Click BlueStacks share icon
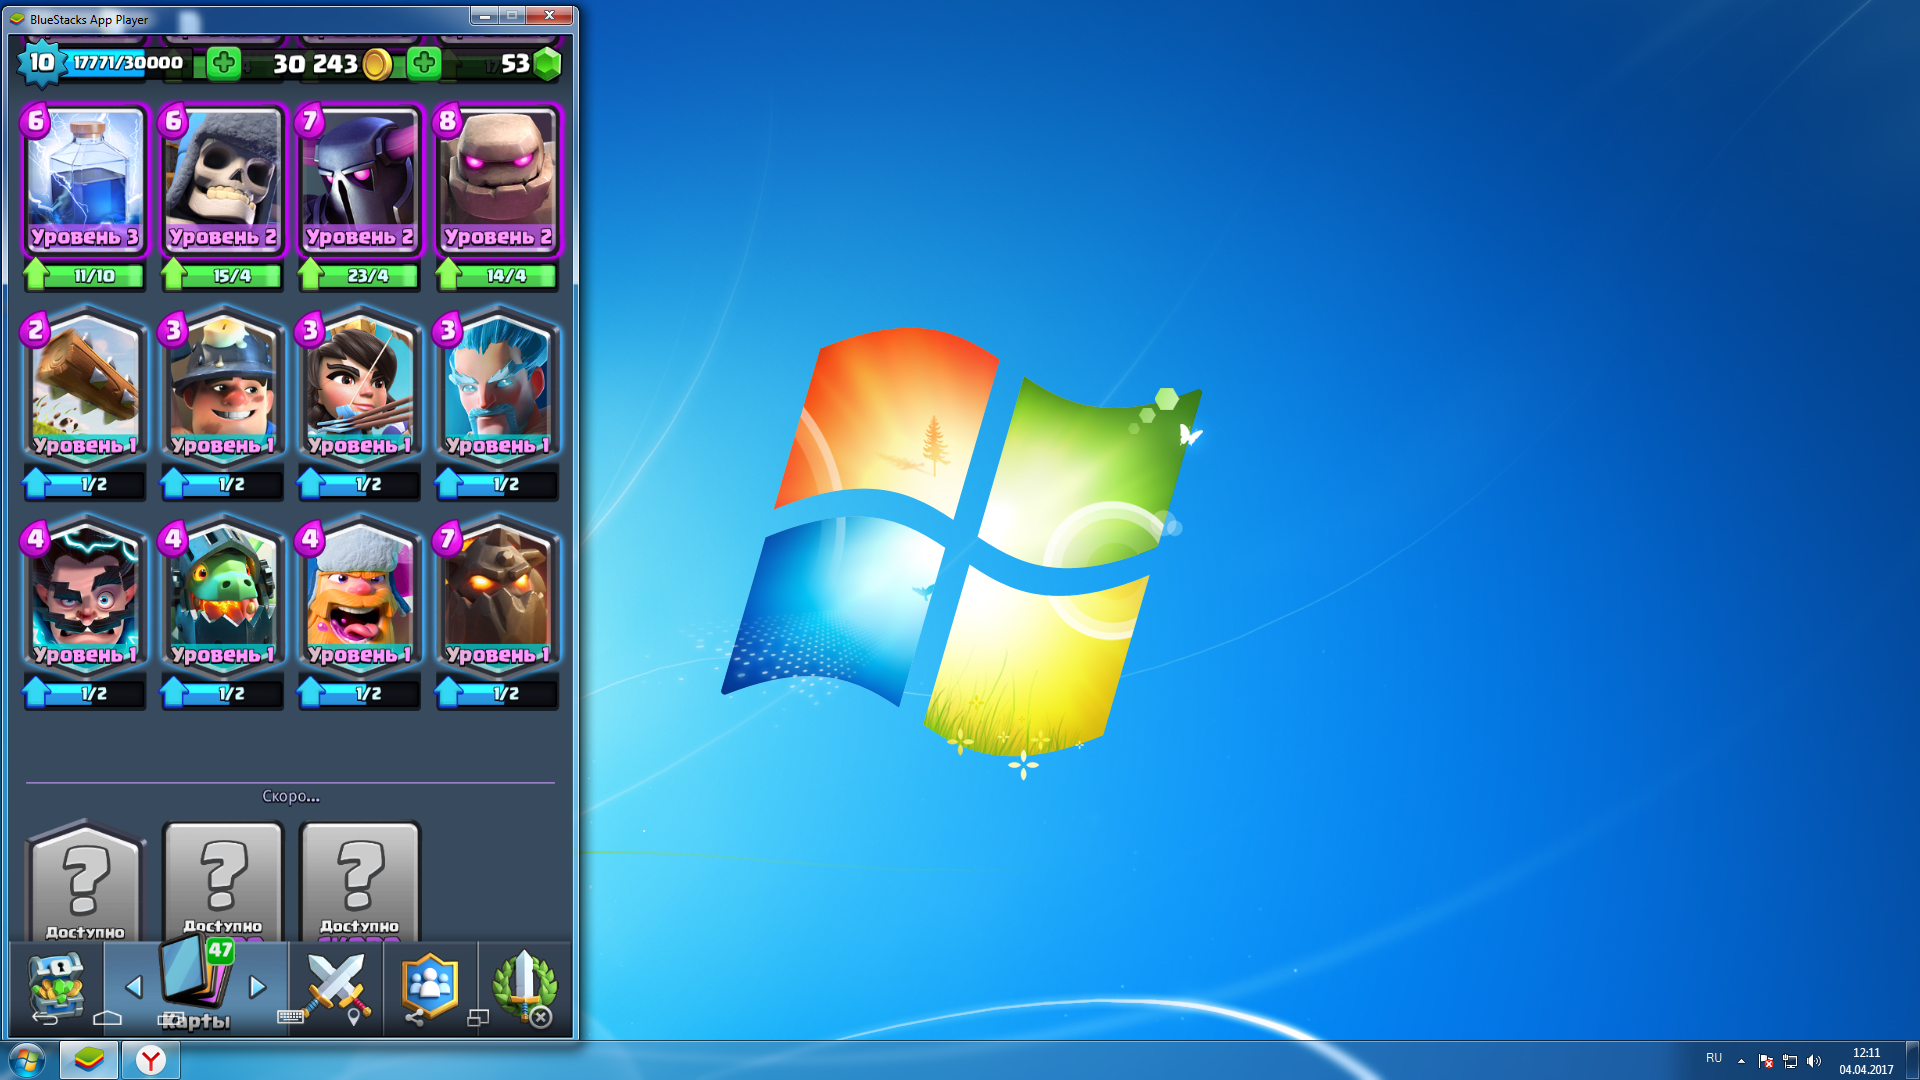 coord(415,1018)
